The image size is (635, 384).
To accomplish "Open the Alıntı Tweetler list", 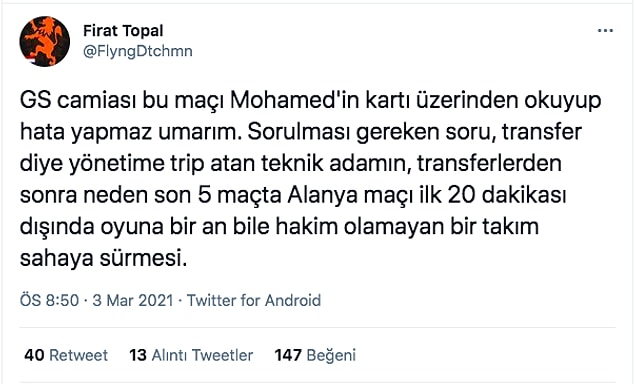I will pos(202,355).
